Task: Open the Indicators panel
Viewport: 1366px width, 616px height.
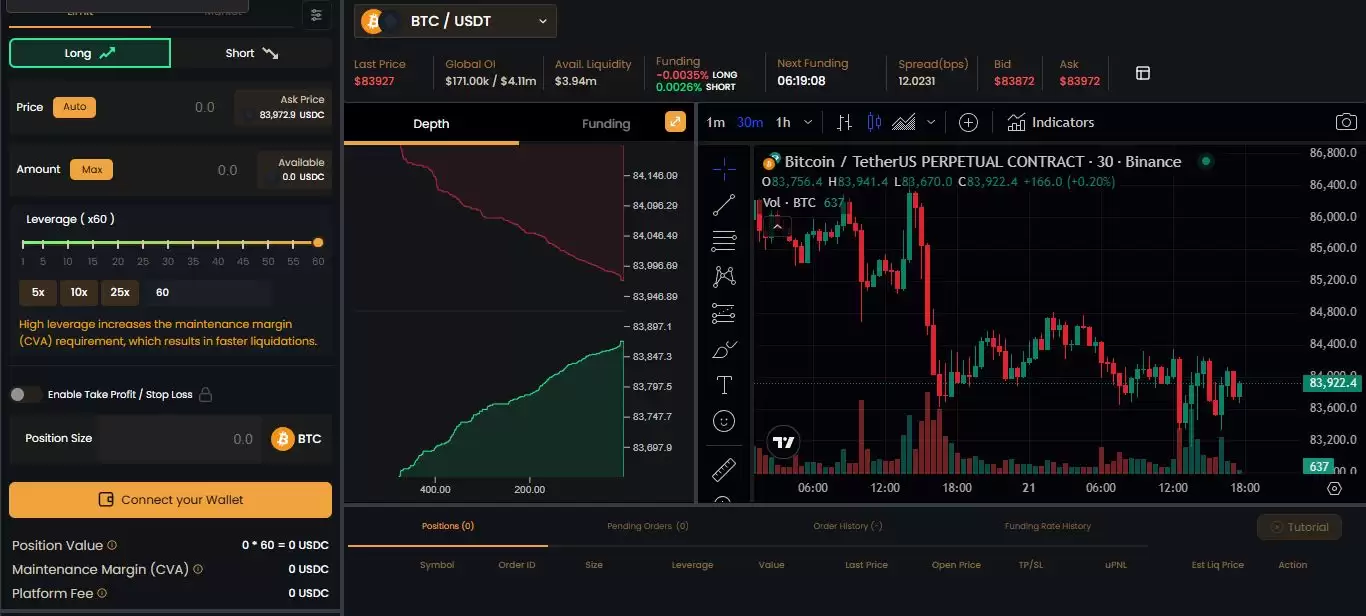Action: [x=1049, y=121]
